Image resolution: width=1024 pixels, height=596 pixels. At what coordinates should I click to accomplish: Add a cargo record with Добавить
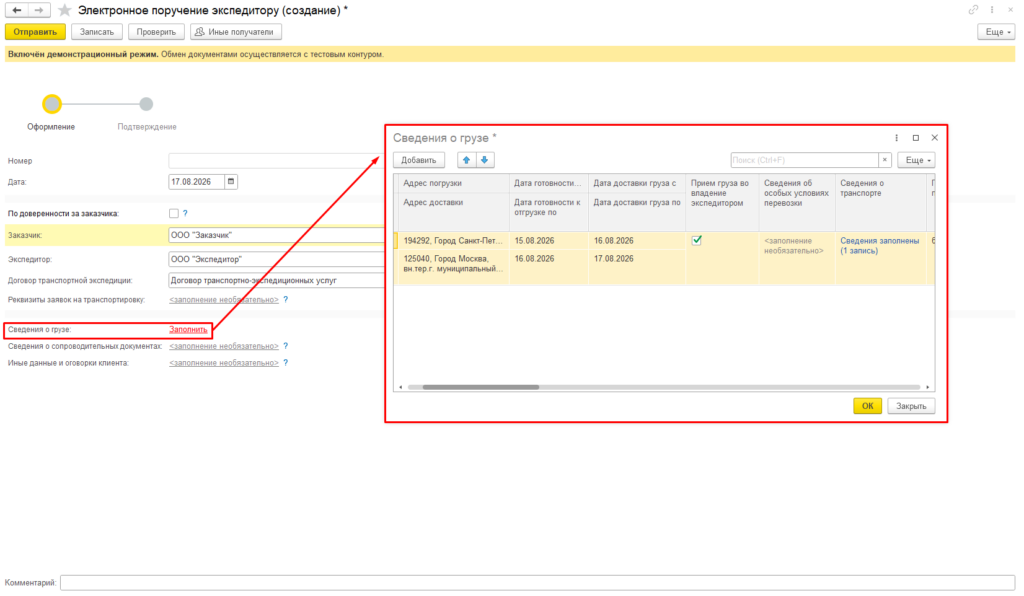click(x=419, y=160)
